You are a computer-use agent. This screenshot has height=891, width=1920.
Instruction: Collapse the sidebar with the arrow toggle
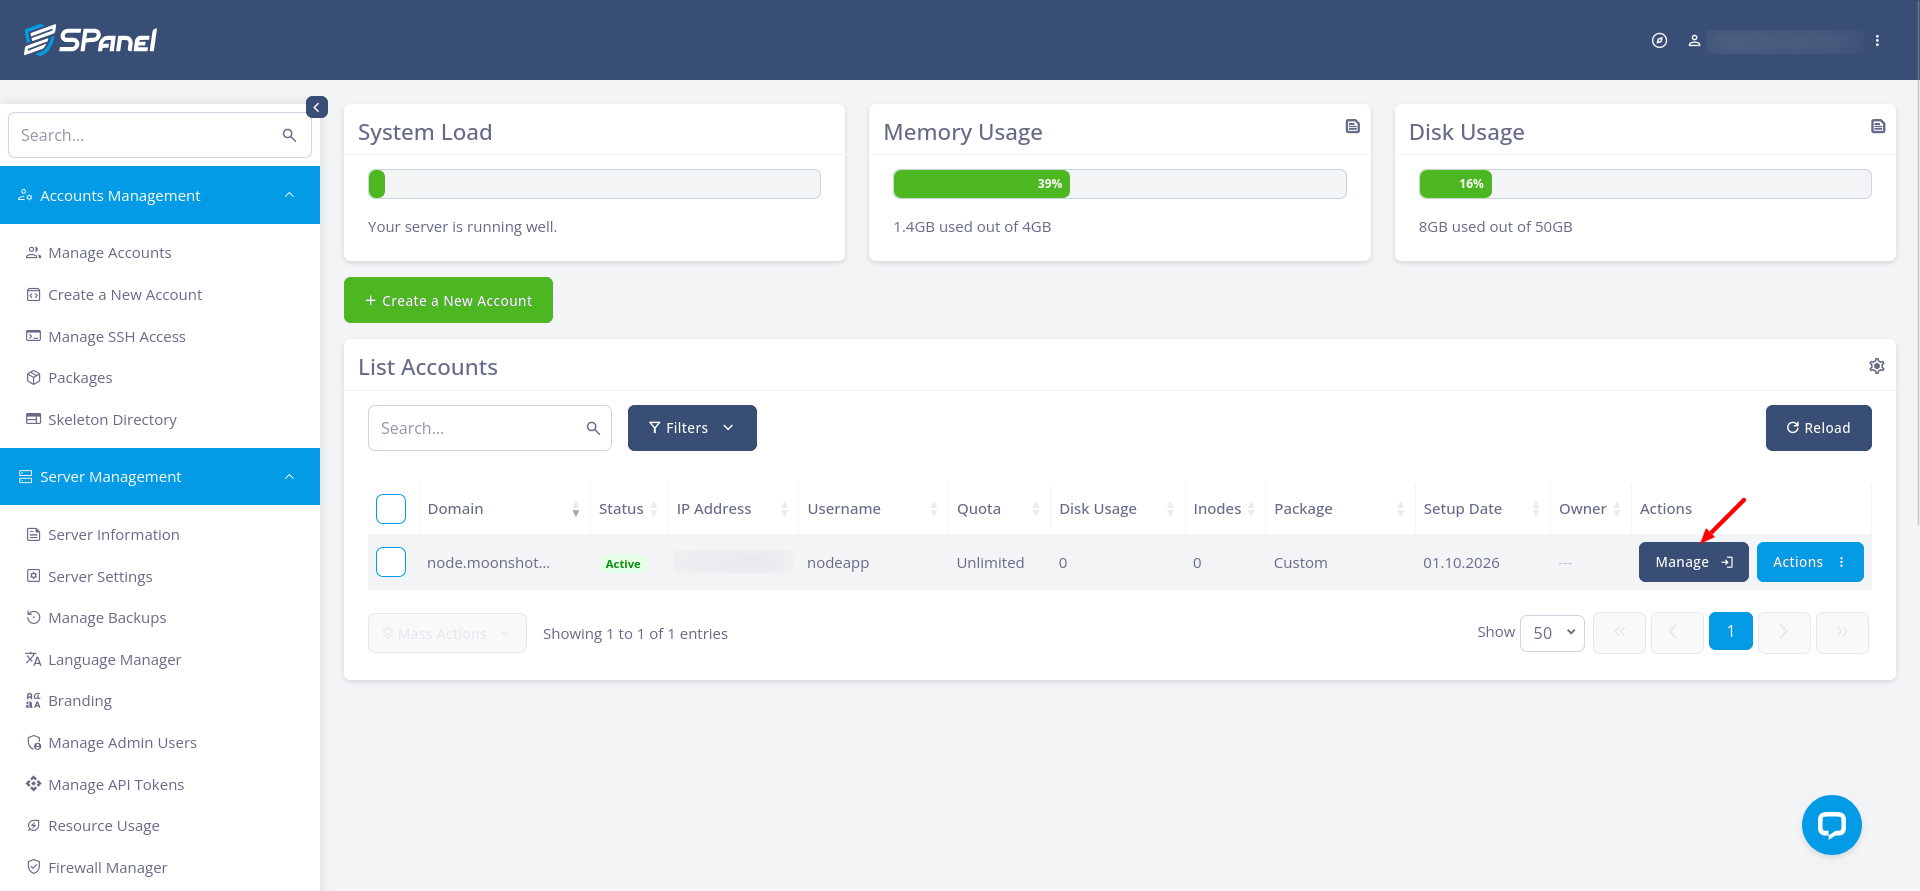coord(317,107)
